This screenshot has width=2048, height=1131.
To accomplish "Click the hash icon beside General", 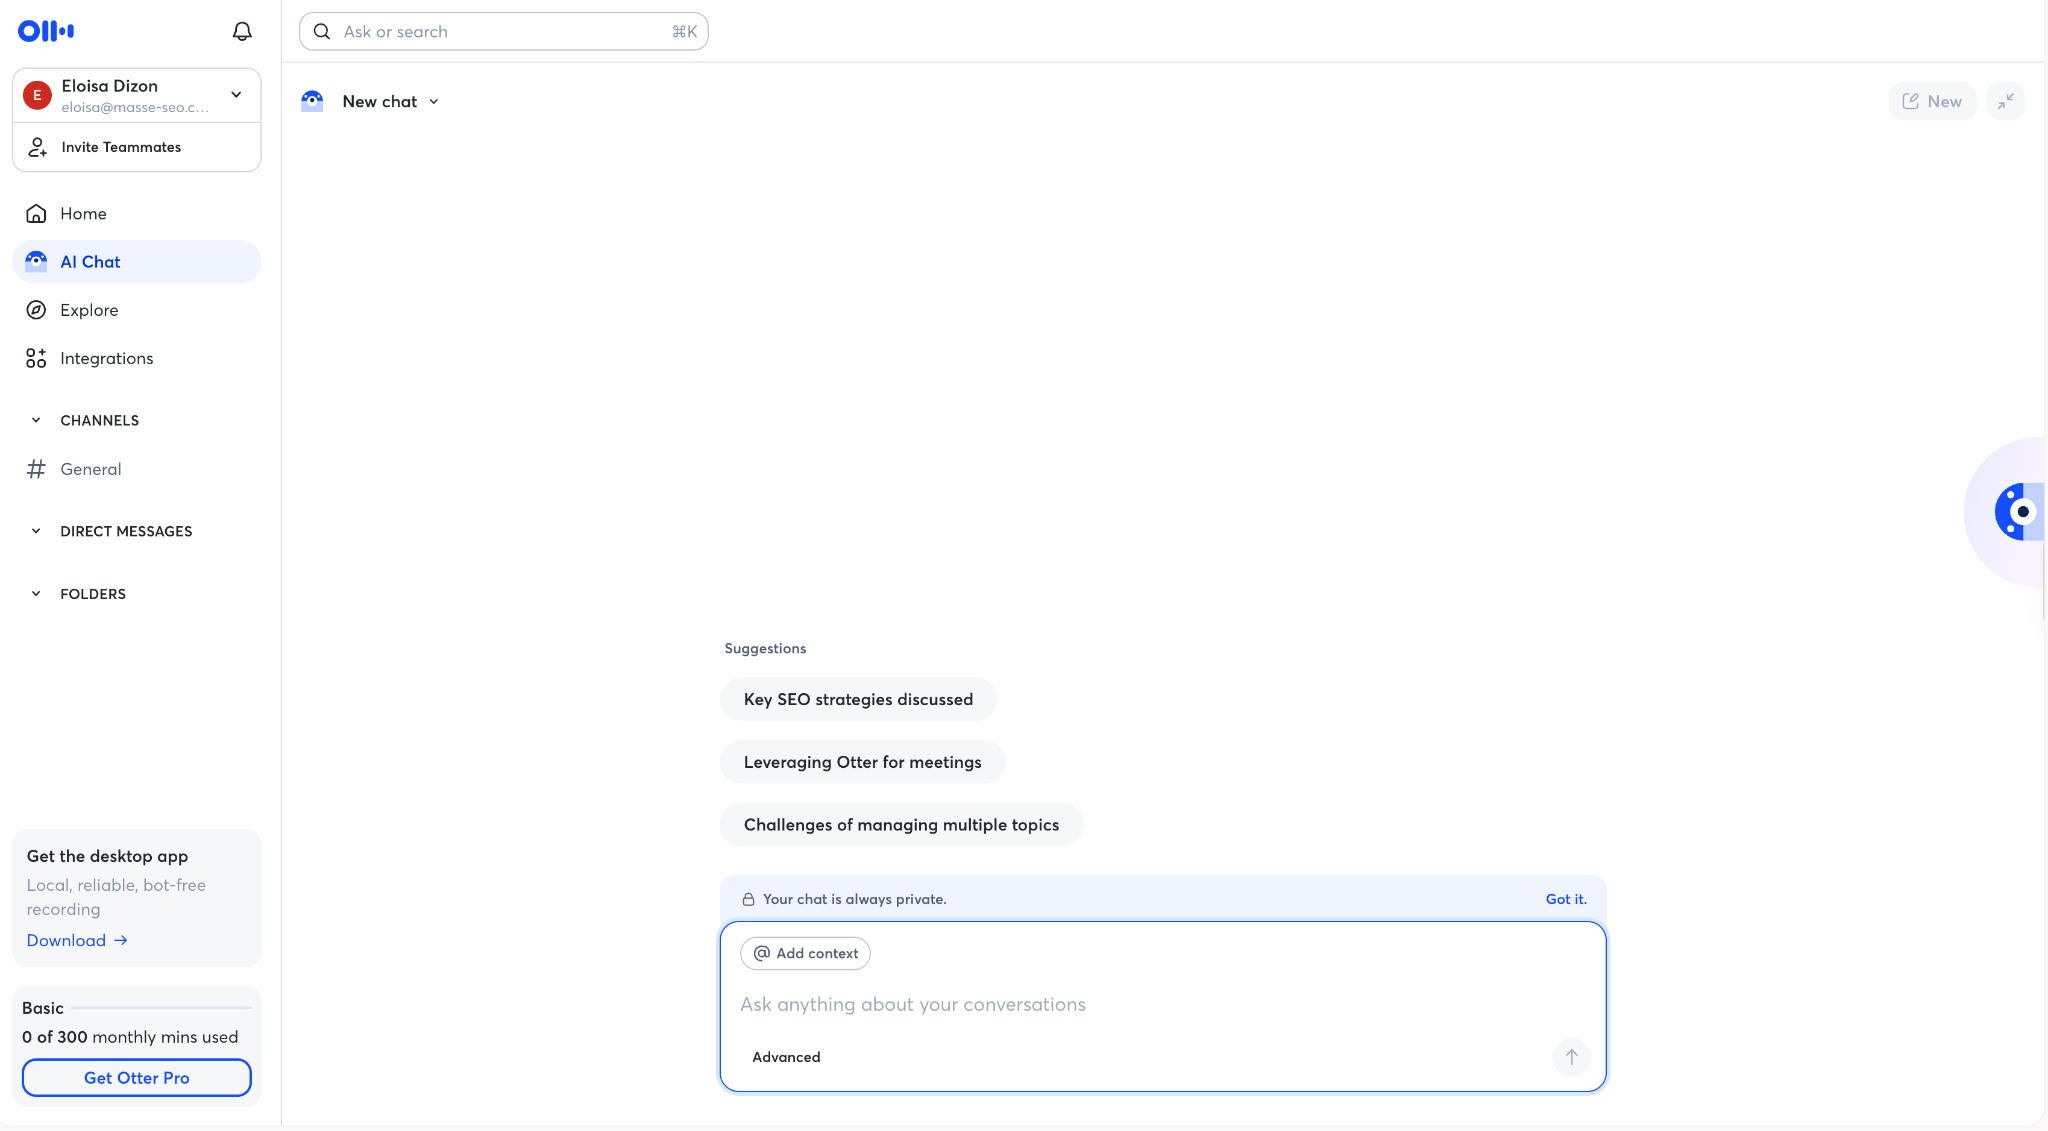I will pyautogui.click(x=36, y=469).
